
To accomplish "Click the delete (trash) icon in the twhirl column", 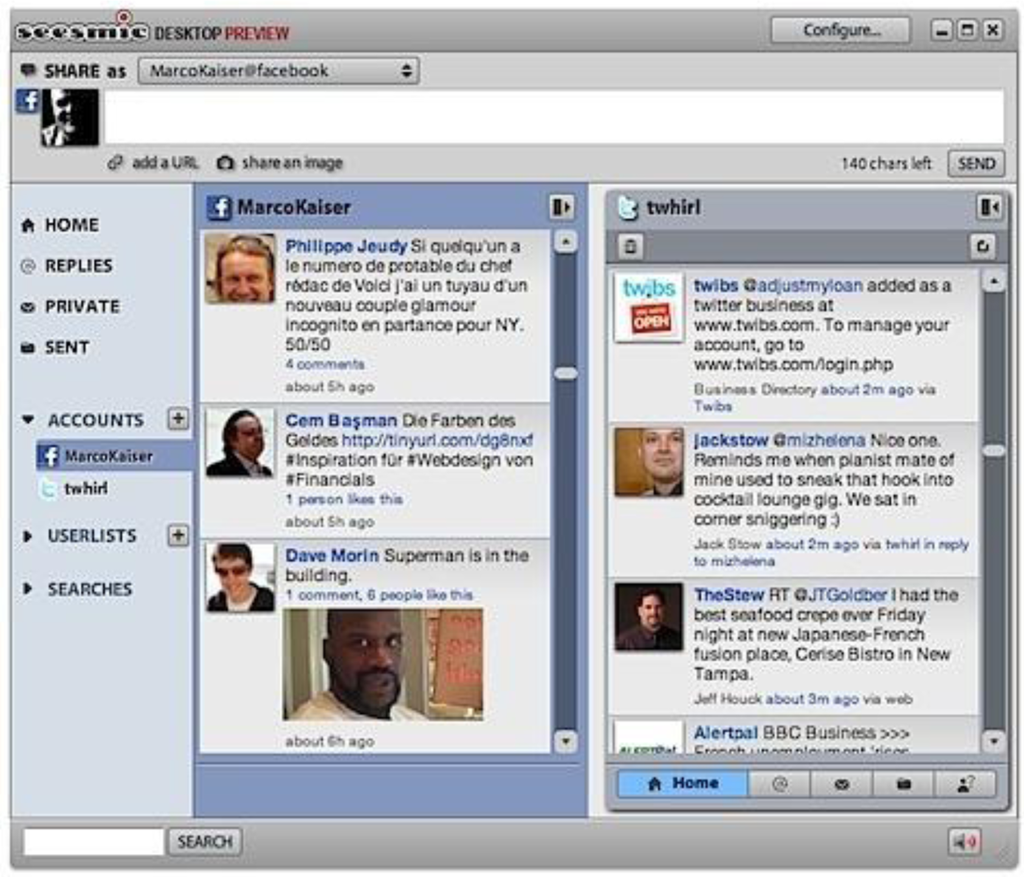I will tap(630, 247).
